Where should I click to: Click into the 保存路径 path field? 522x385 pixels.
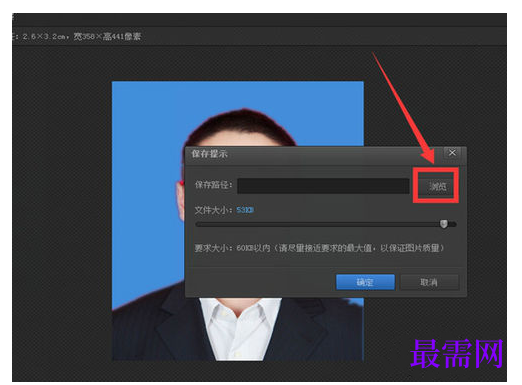[x=323, y=186]
